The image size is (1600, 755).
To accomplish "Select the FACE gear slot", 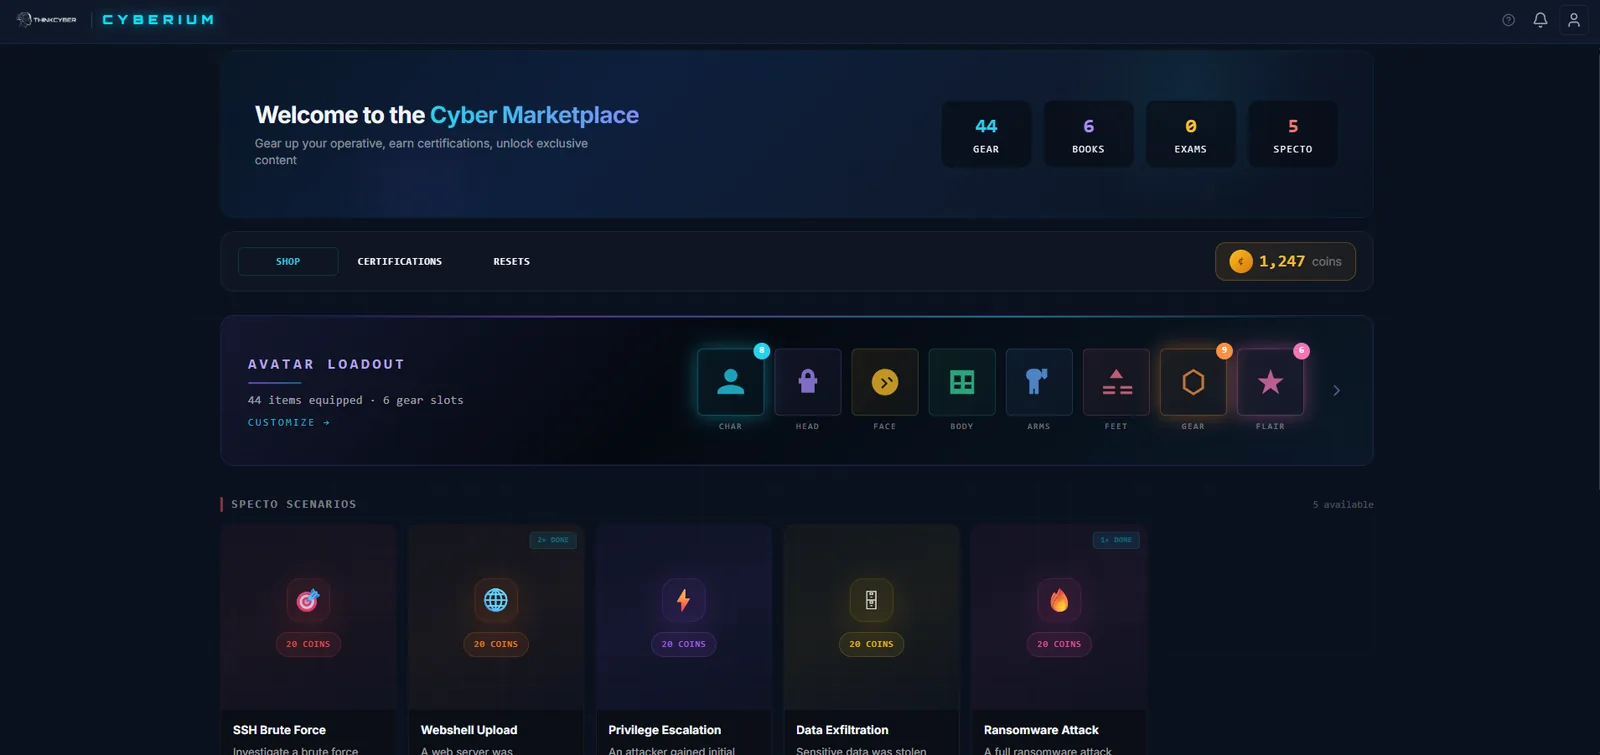I will (884, 382).
